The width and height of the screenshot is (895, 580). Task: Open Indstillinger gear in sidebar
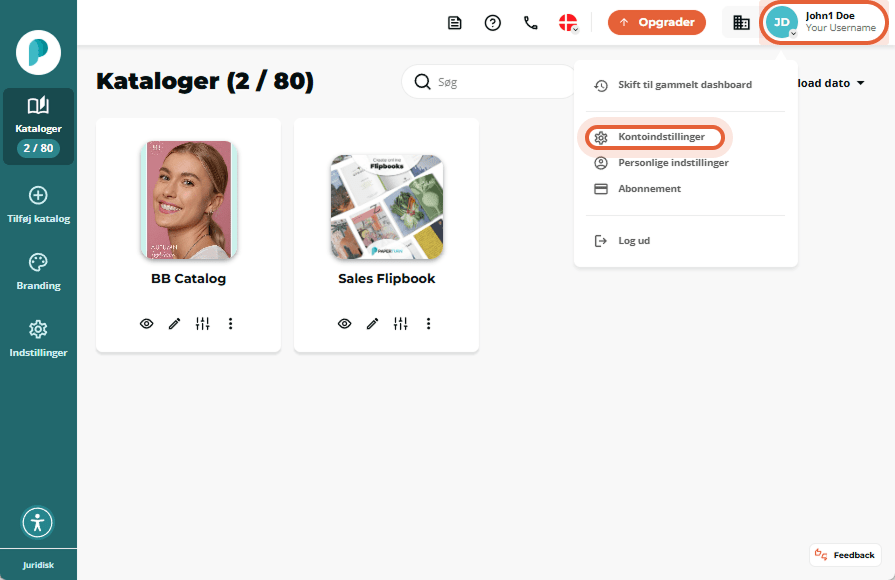coord(38,339)
